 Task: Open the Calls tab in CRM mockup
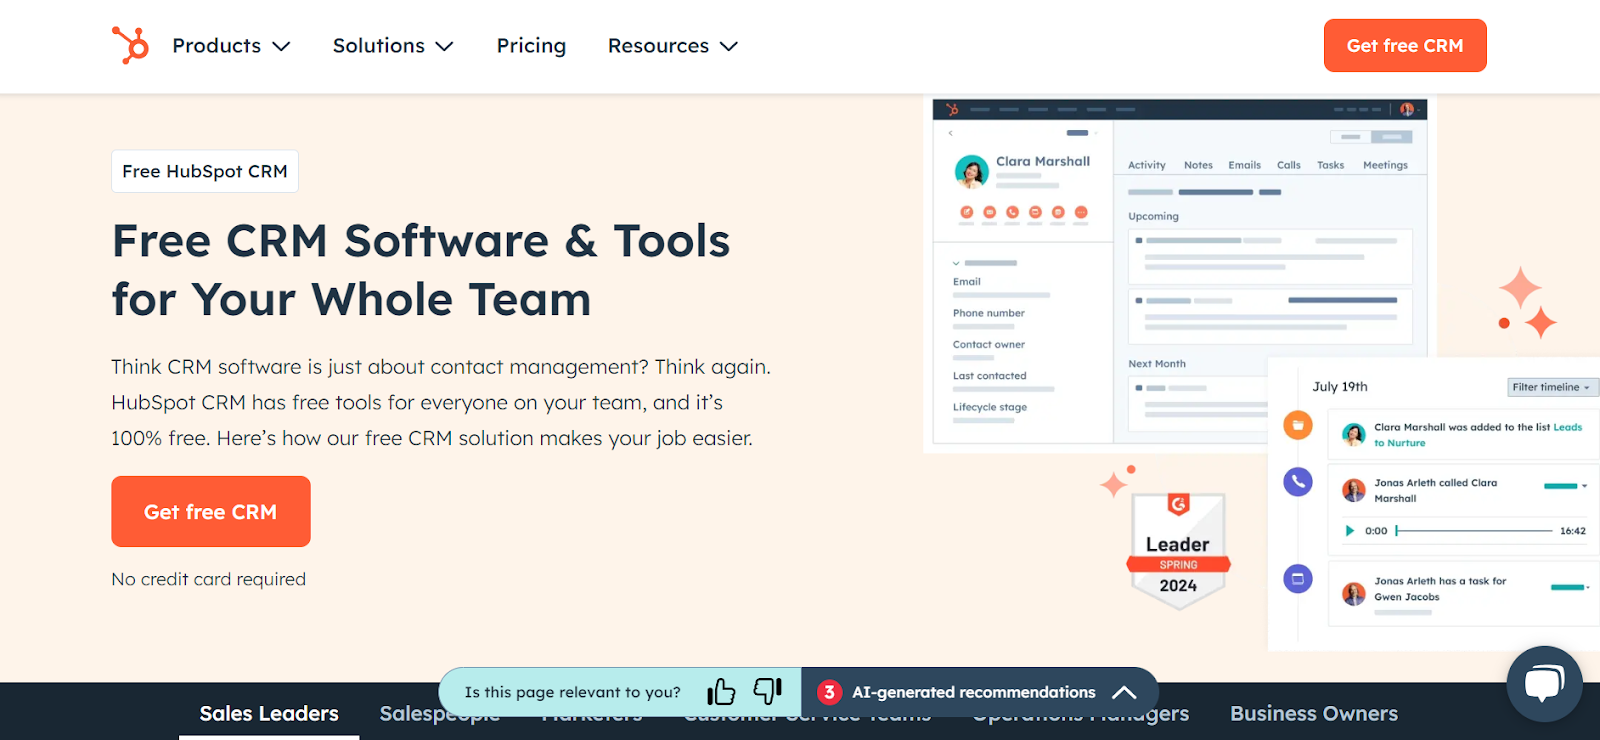[1289, 165]
